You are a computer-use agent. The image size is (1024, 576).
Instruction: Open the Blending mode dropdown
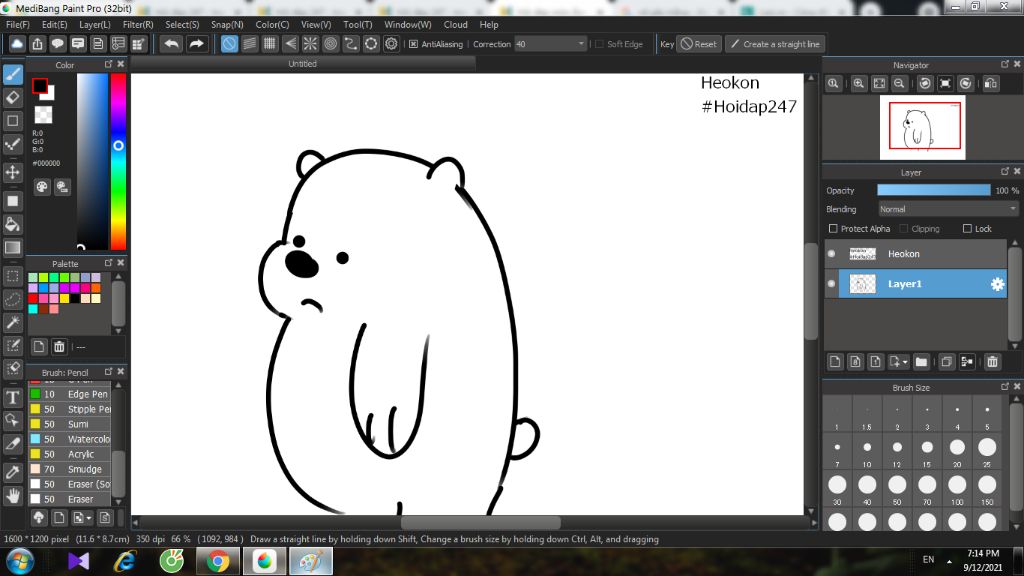click(x=948, y=210)
